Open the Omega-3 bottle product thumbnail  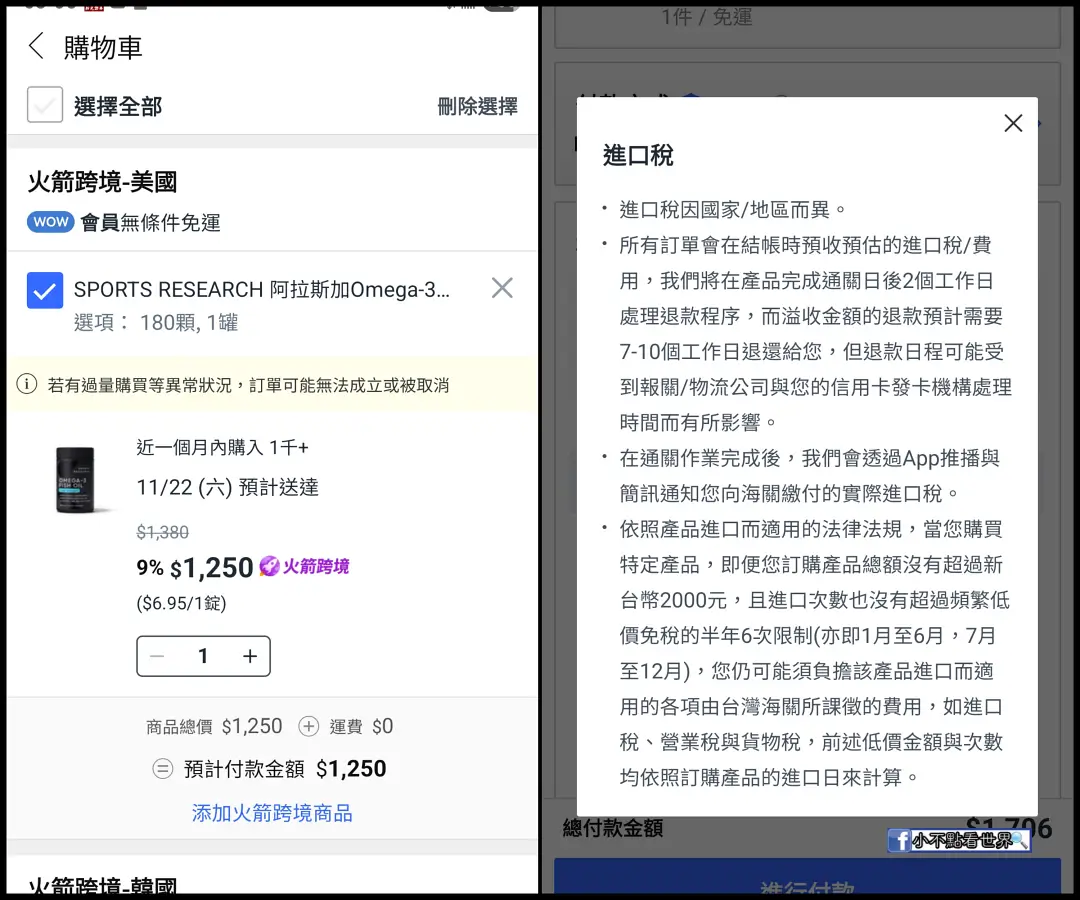coord(76,479)
